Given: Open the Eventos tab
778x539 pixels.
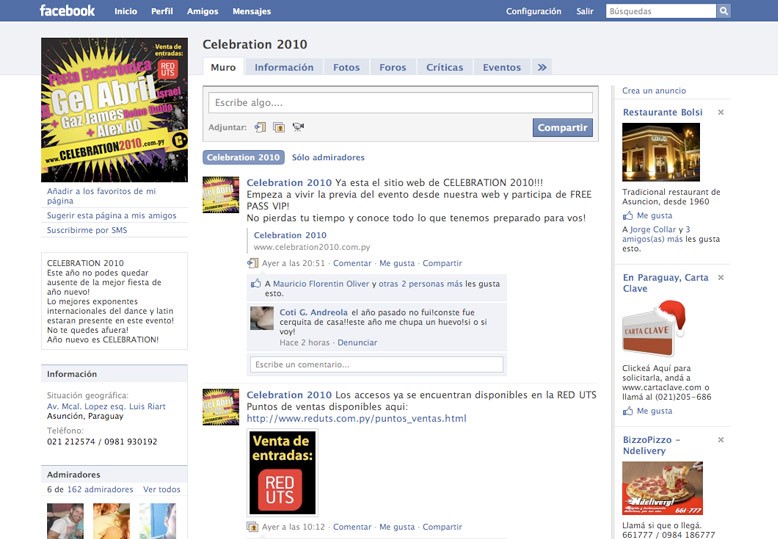Looking at the screenshot, I should pos(502,67).
